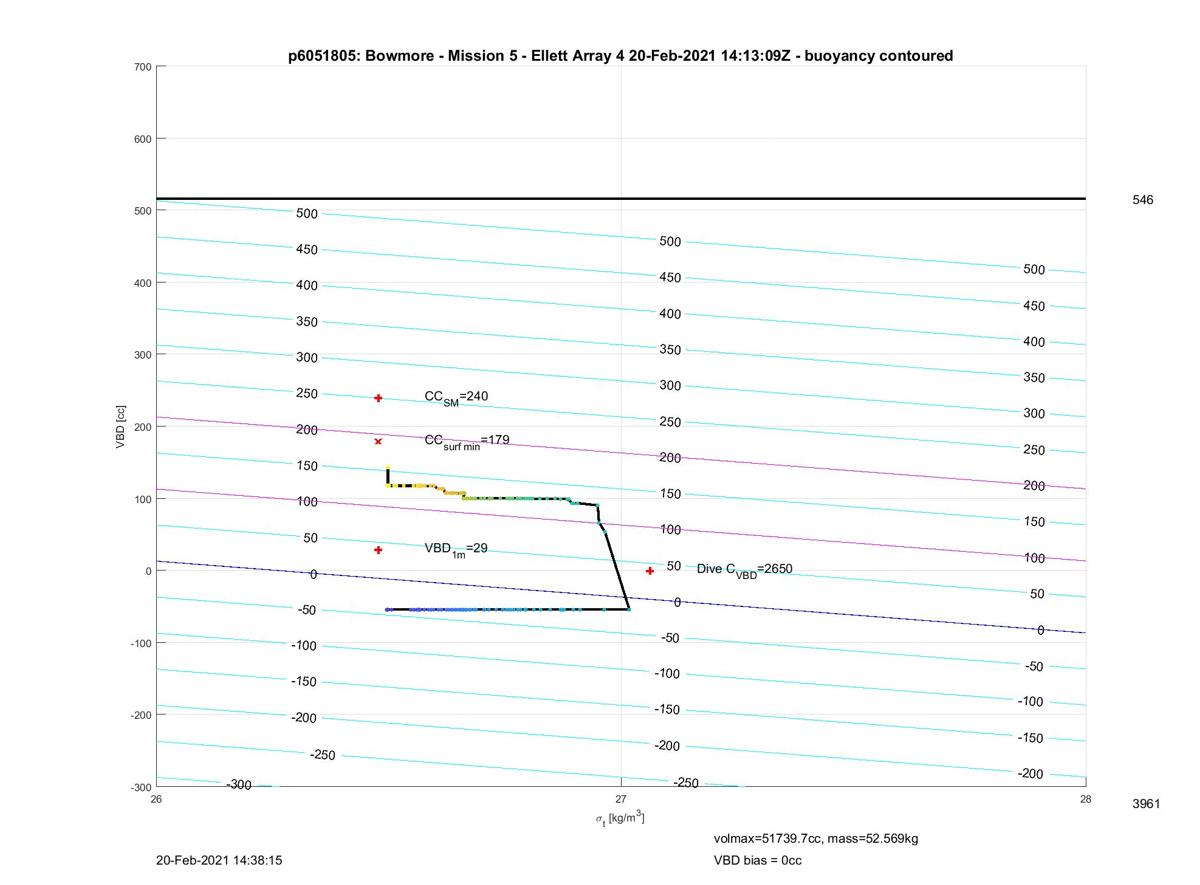The image size is (1200, 885).
Task: Select the 3961 value at the lower right
Action: pyautogui.click(x=1146, y=804)
